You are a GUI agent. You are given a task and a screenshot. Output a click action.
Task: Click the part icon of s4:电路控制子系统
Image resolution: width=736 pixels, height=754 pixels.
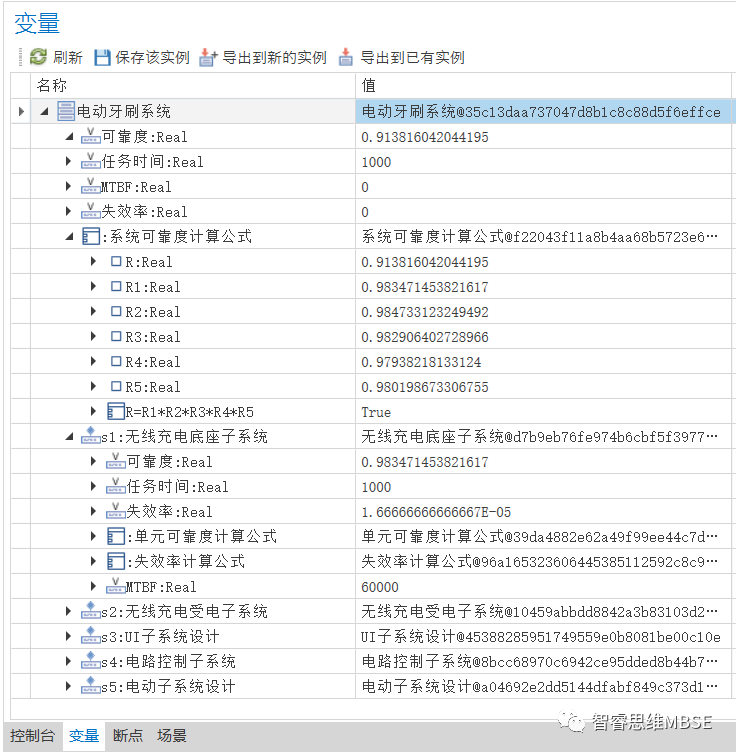point(90,661)
